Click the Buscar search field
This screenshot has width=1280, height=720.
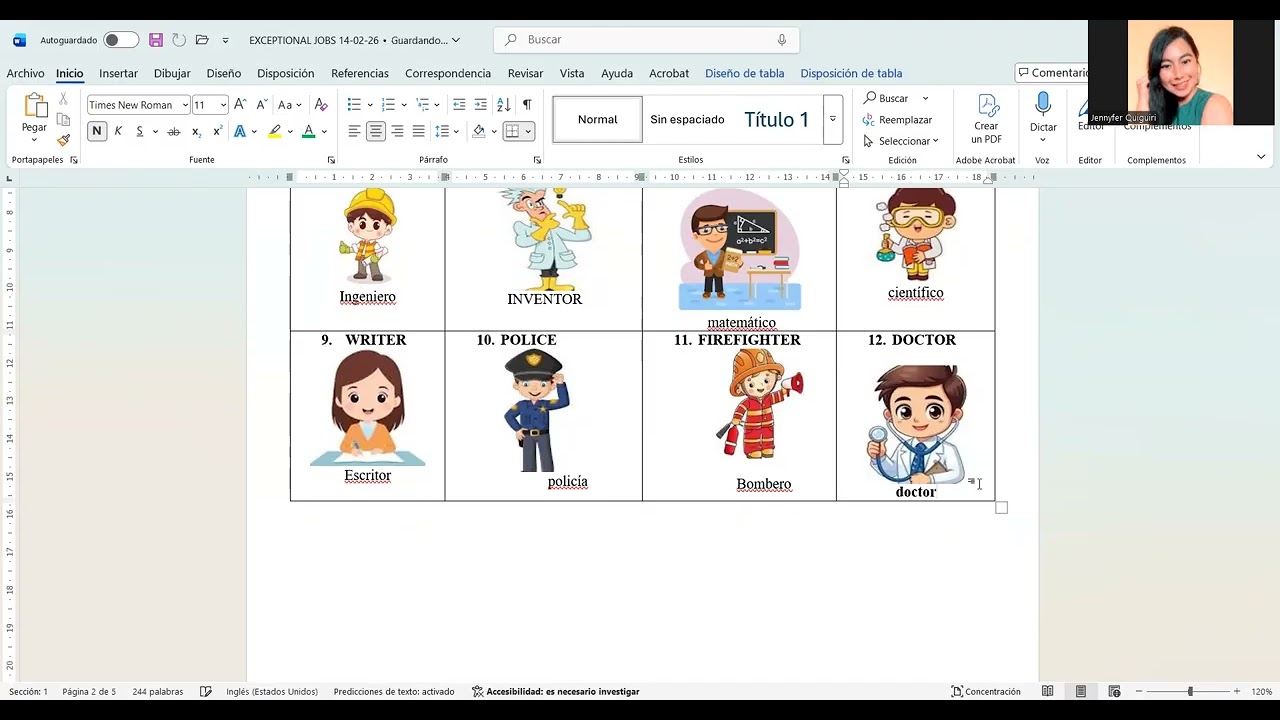(646, 40)
